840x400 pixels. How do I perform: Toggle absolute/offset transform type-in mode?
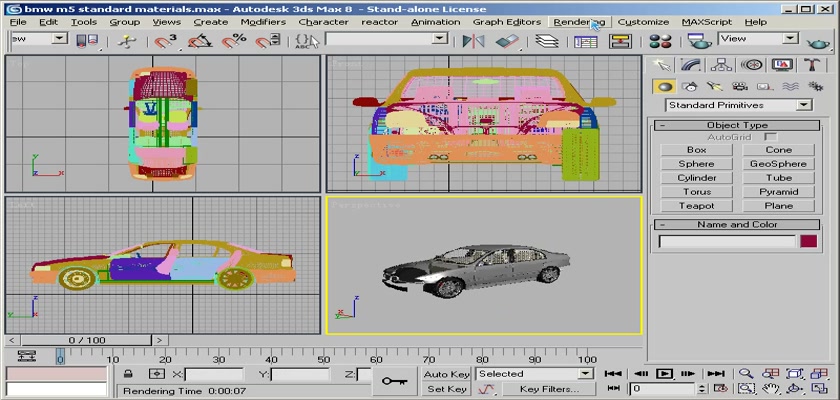click(156, 374)
